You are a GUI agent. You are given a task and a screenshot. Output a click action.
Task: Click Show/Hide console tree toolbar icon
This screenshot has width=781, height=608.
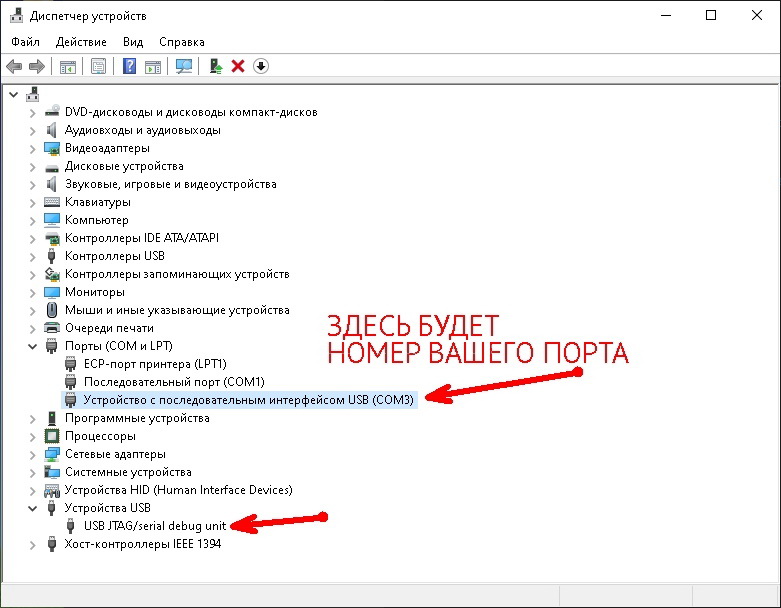68,66
